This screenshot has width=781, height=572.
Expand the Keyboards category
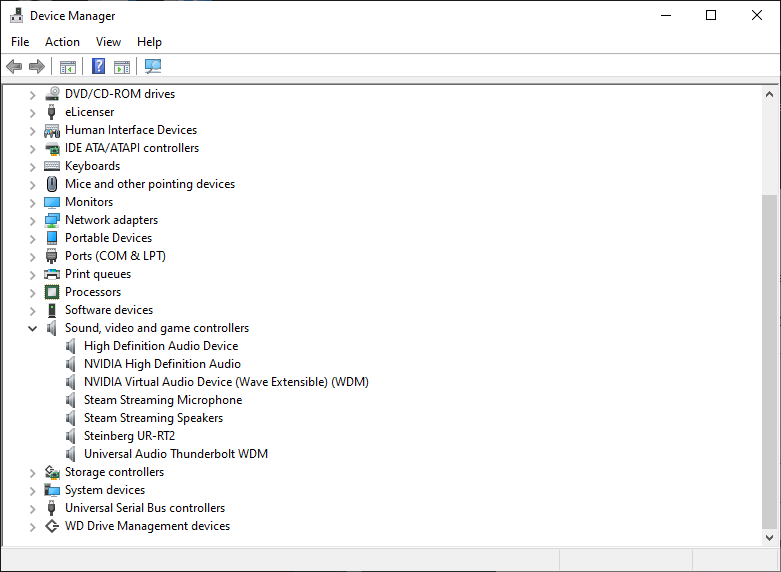(32, 167)
